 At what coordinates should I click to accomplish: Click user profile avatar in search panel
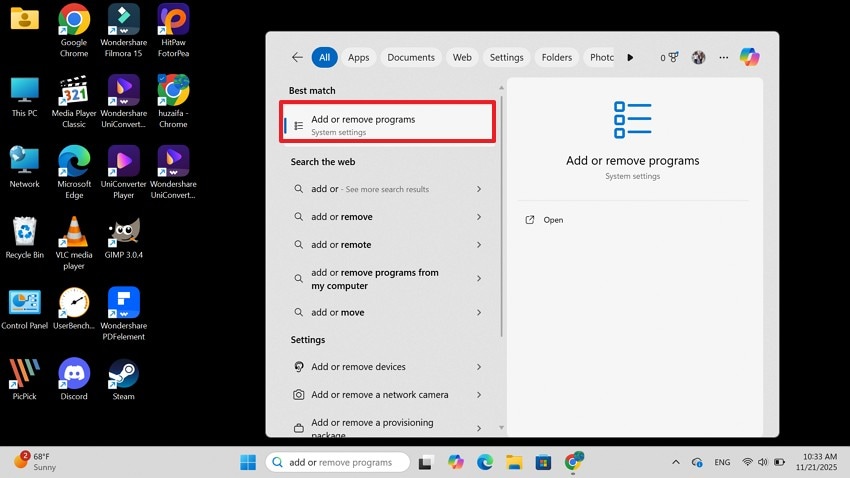tap(698, 57)
